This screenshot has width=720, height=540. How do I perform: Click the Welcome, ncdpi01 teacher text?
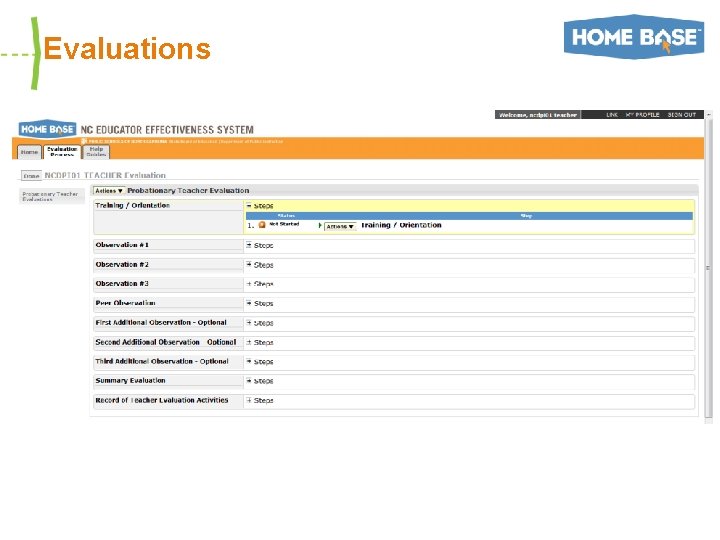tap(538, 115)
